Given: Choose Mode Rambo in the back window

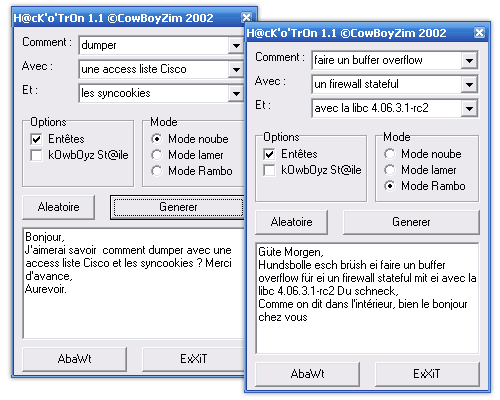Looking at the screenshot, I should pos(156,171).
